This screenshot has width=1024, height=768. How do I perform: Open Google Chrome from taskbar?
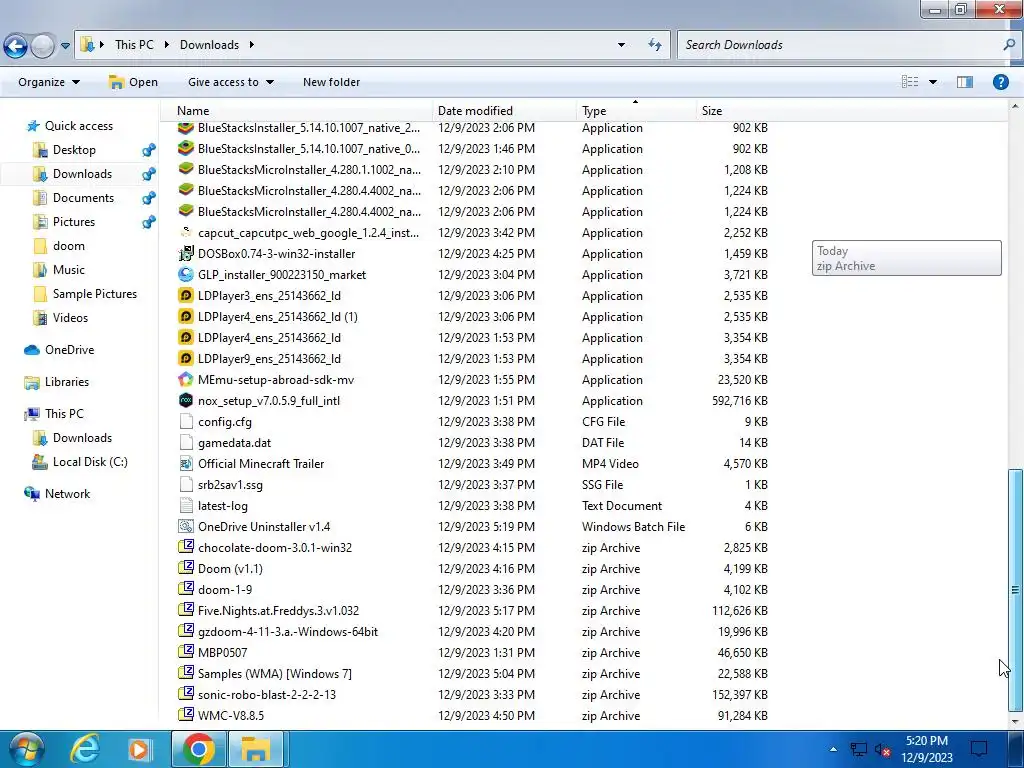[x=199, y=749]
